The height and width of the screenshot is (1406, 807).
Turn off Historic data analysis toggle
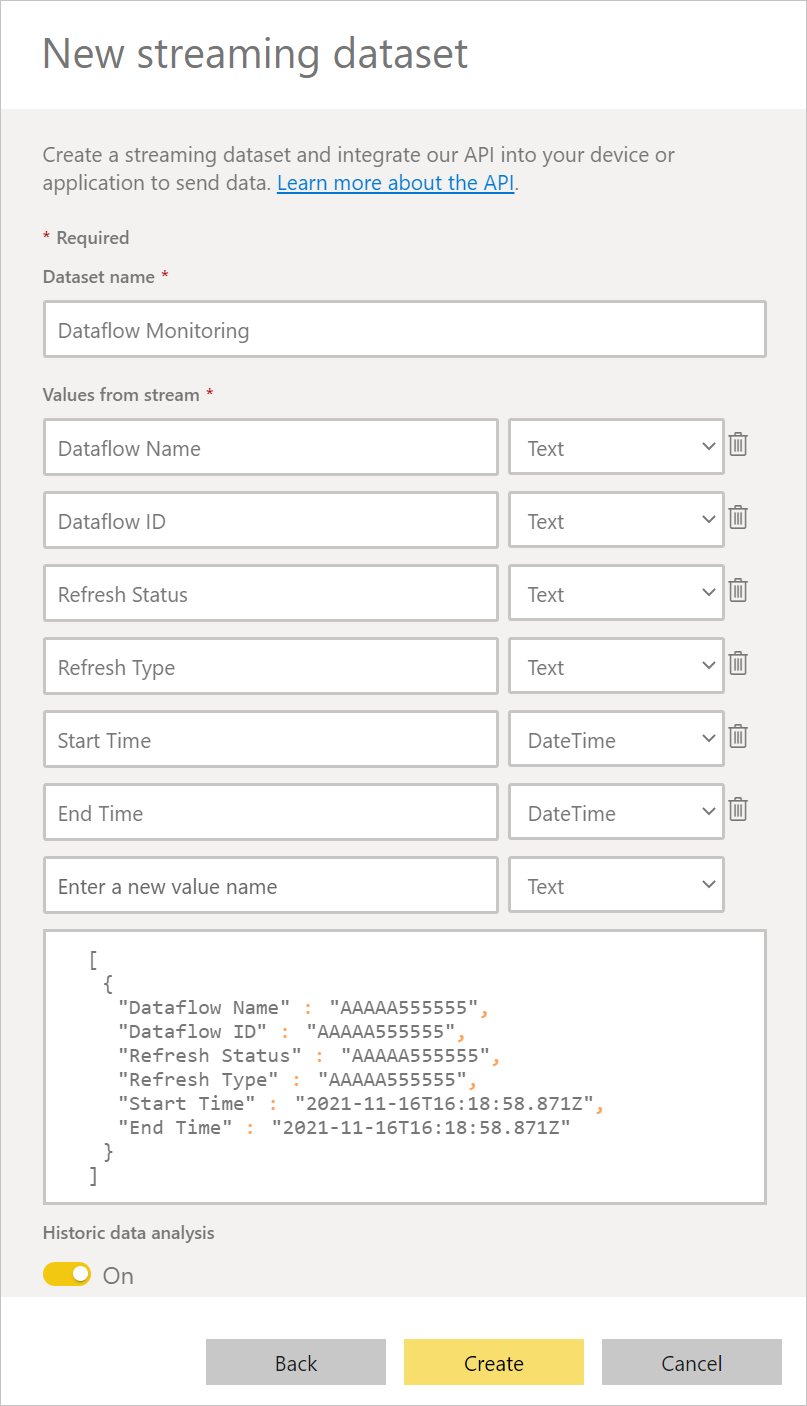[x=67, y=1274]
